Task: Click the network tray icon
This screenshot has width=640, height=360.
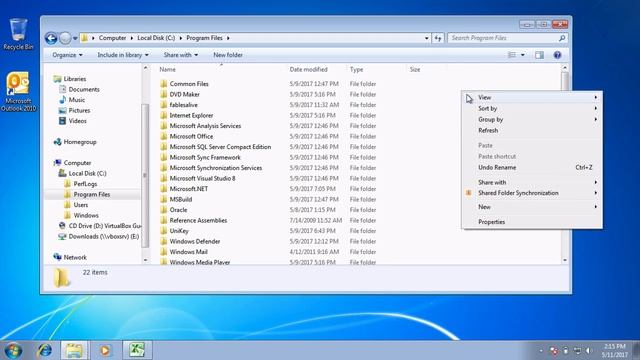Action: pyautogui.click(x=577, y=351)
